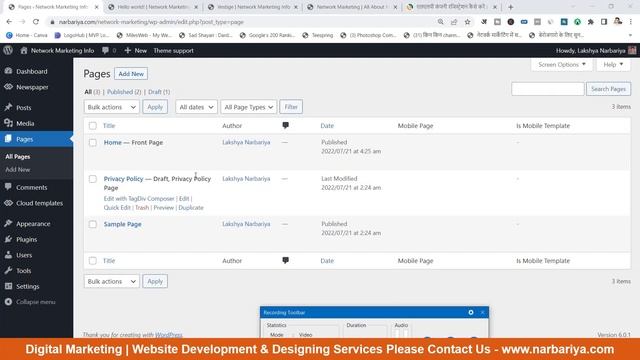This screenshot has height=360, width=640.
Task: Click the Settings icon in sidebar
Action: coord(8,286)
